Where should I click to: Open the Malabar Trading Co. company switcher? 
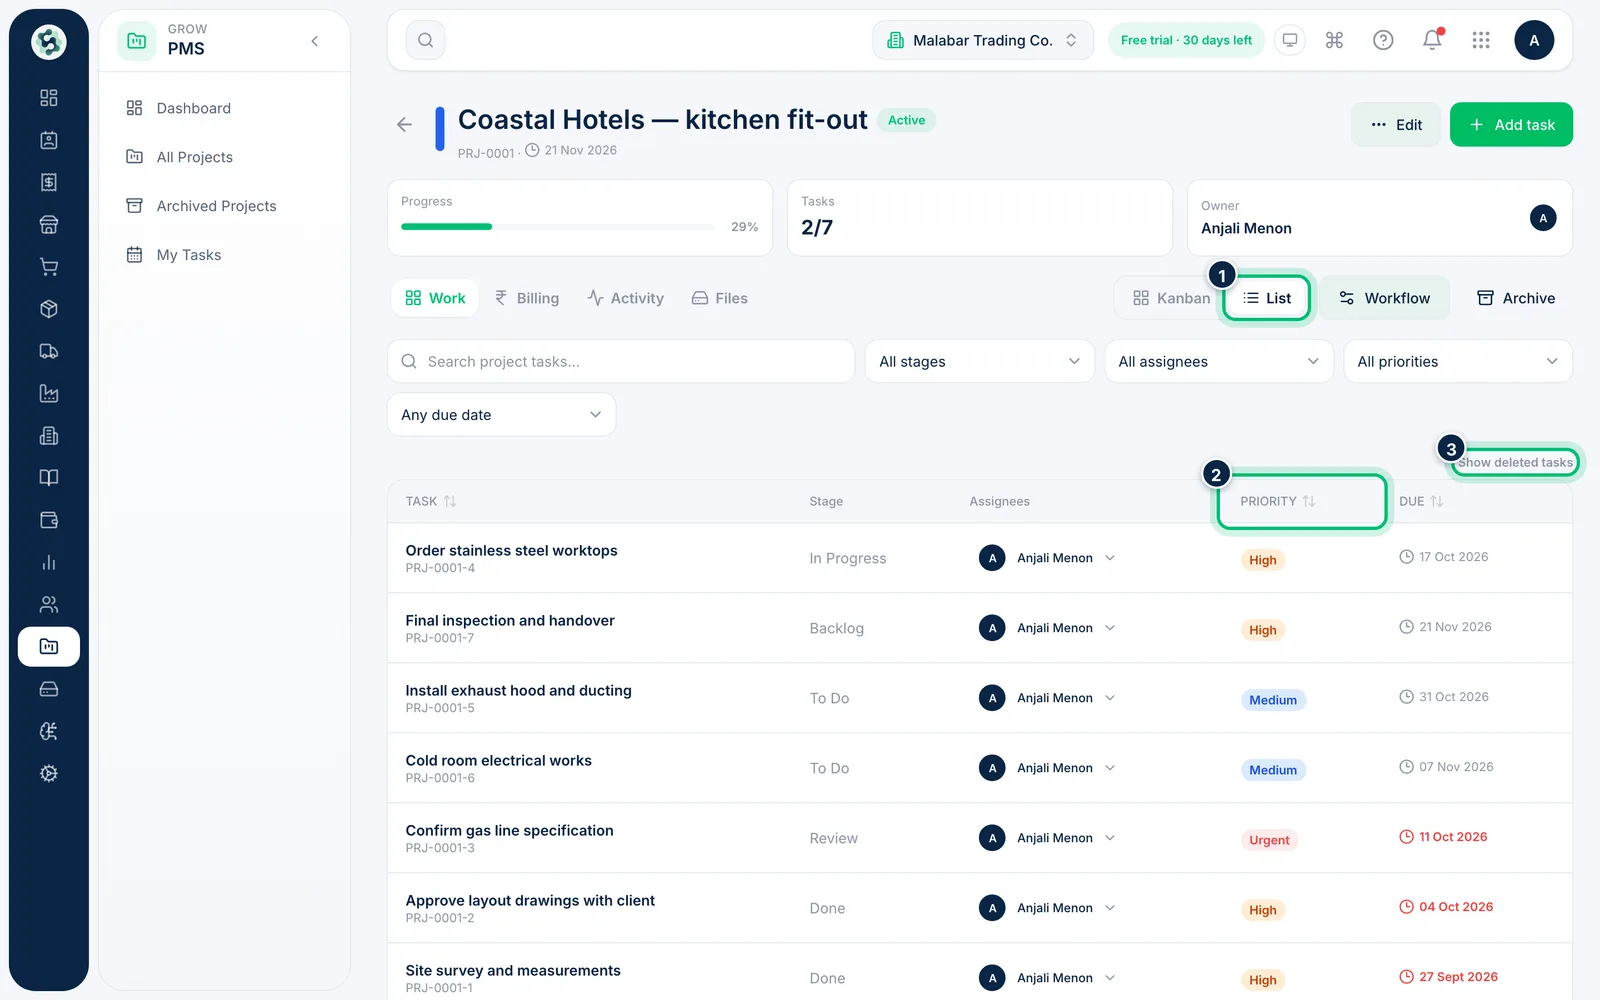[983, 40]
